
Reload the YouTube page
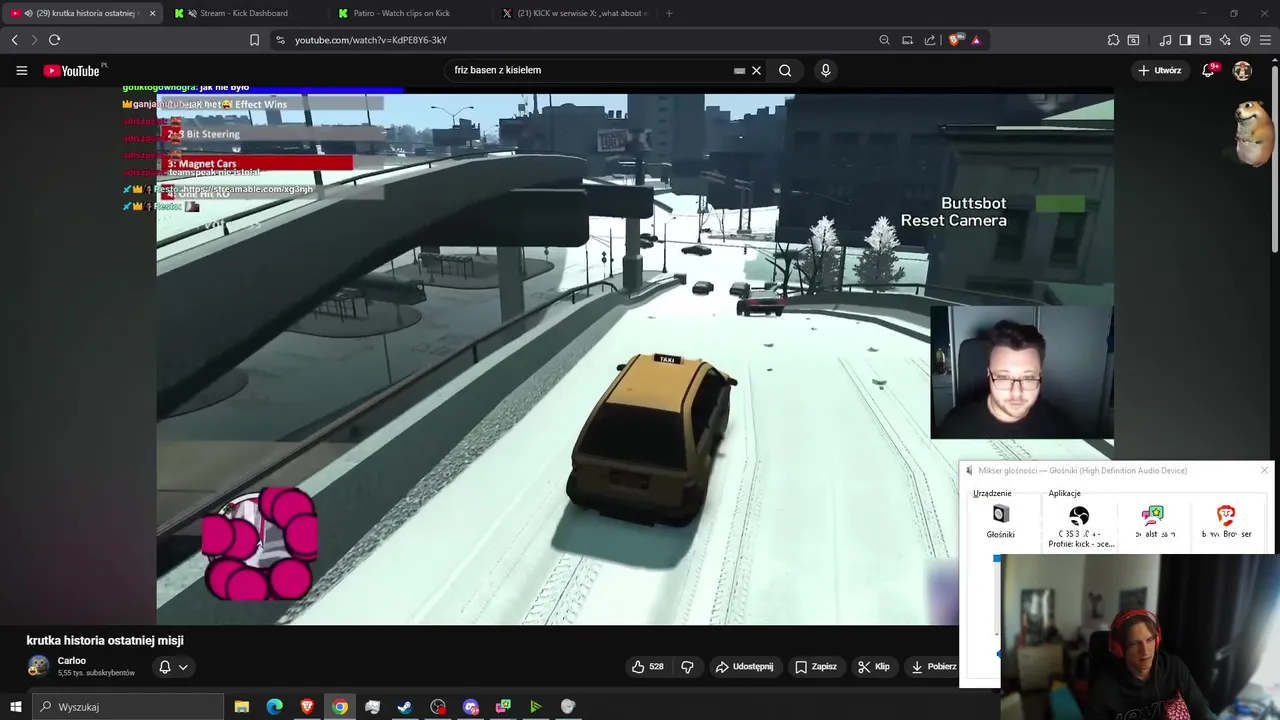tap(54, 40)
